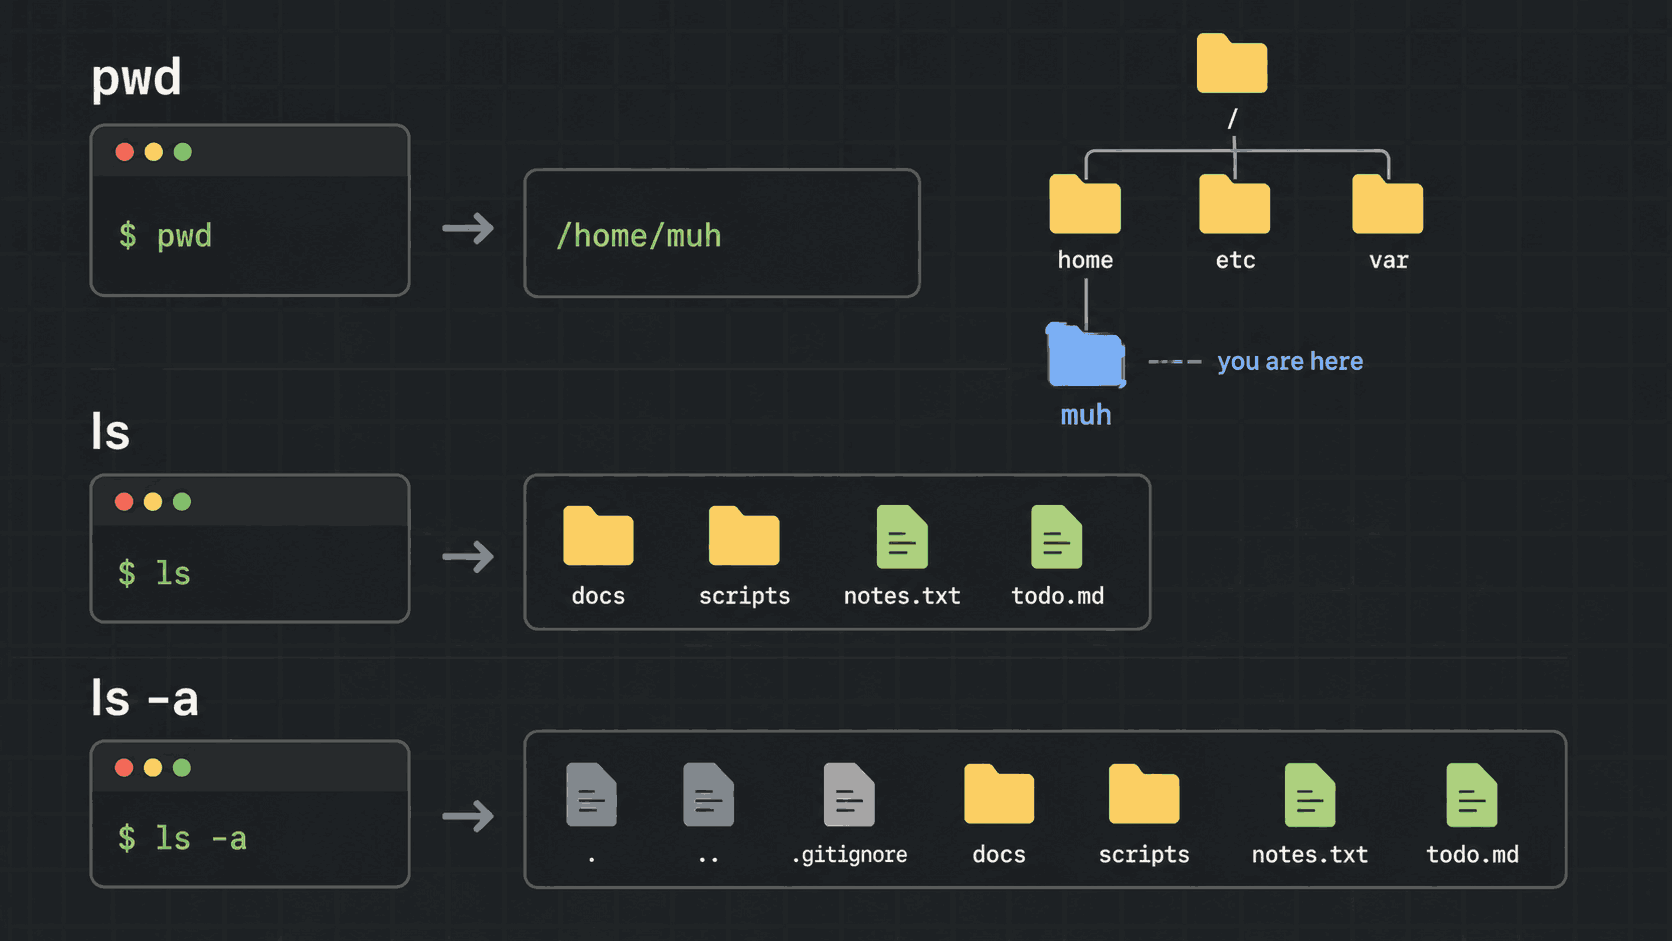Click the 'var' label in tree
1672x941 pixels.
pos(1388,261)
